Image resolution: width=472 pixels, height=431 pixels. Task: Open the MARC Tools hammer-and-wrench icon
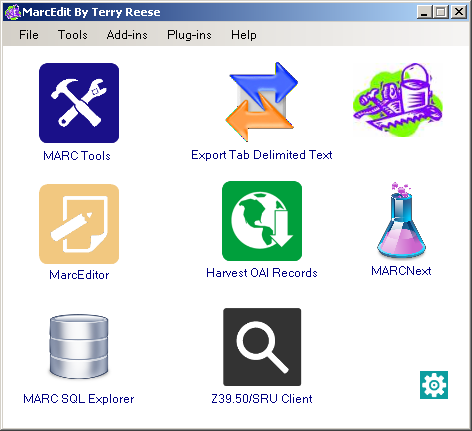click(x=79, y=103)
